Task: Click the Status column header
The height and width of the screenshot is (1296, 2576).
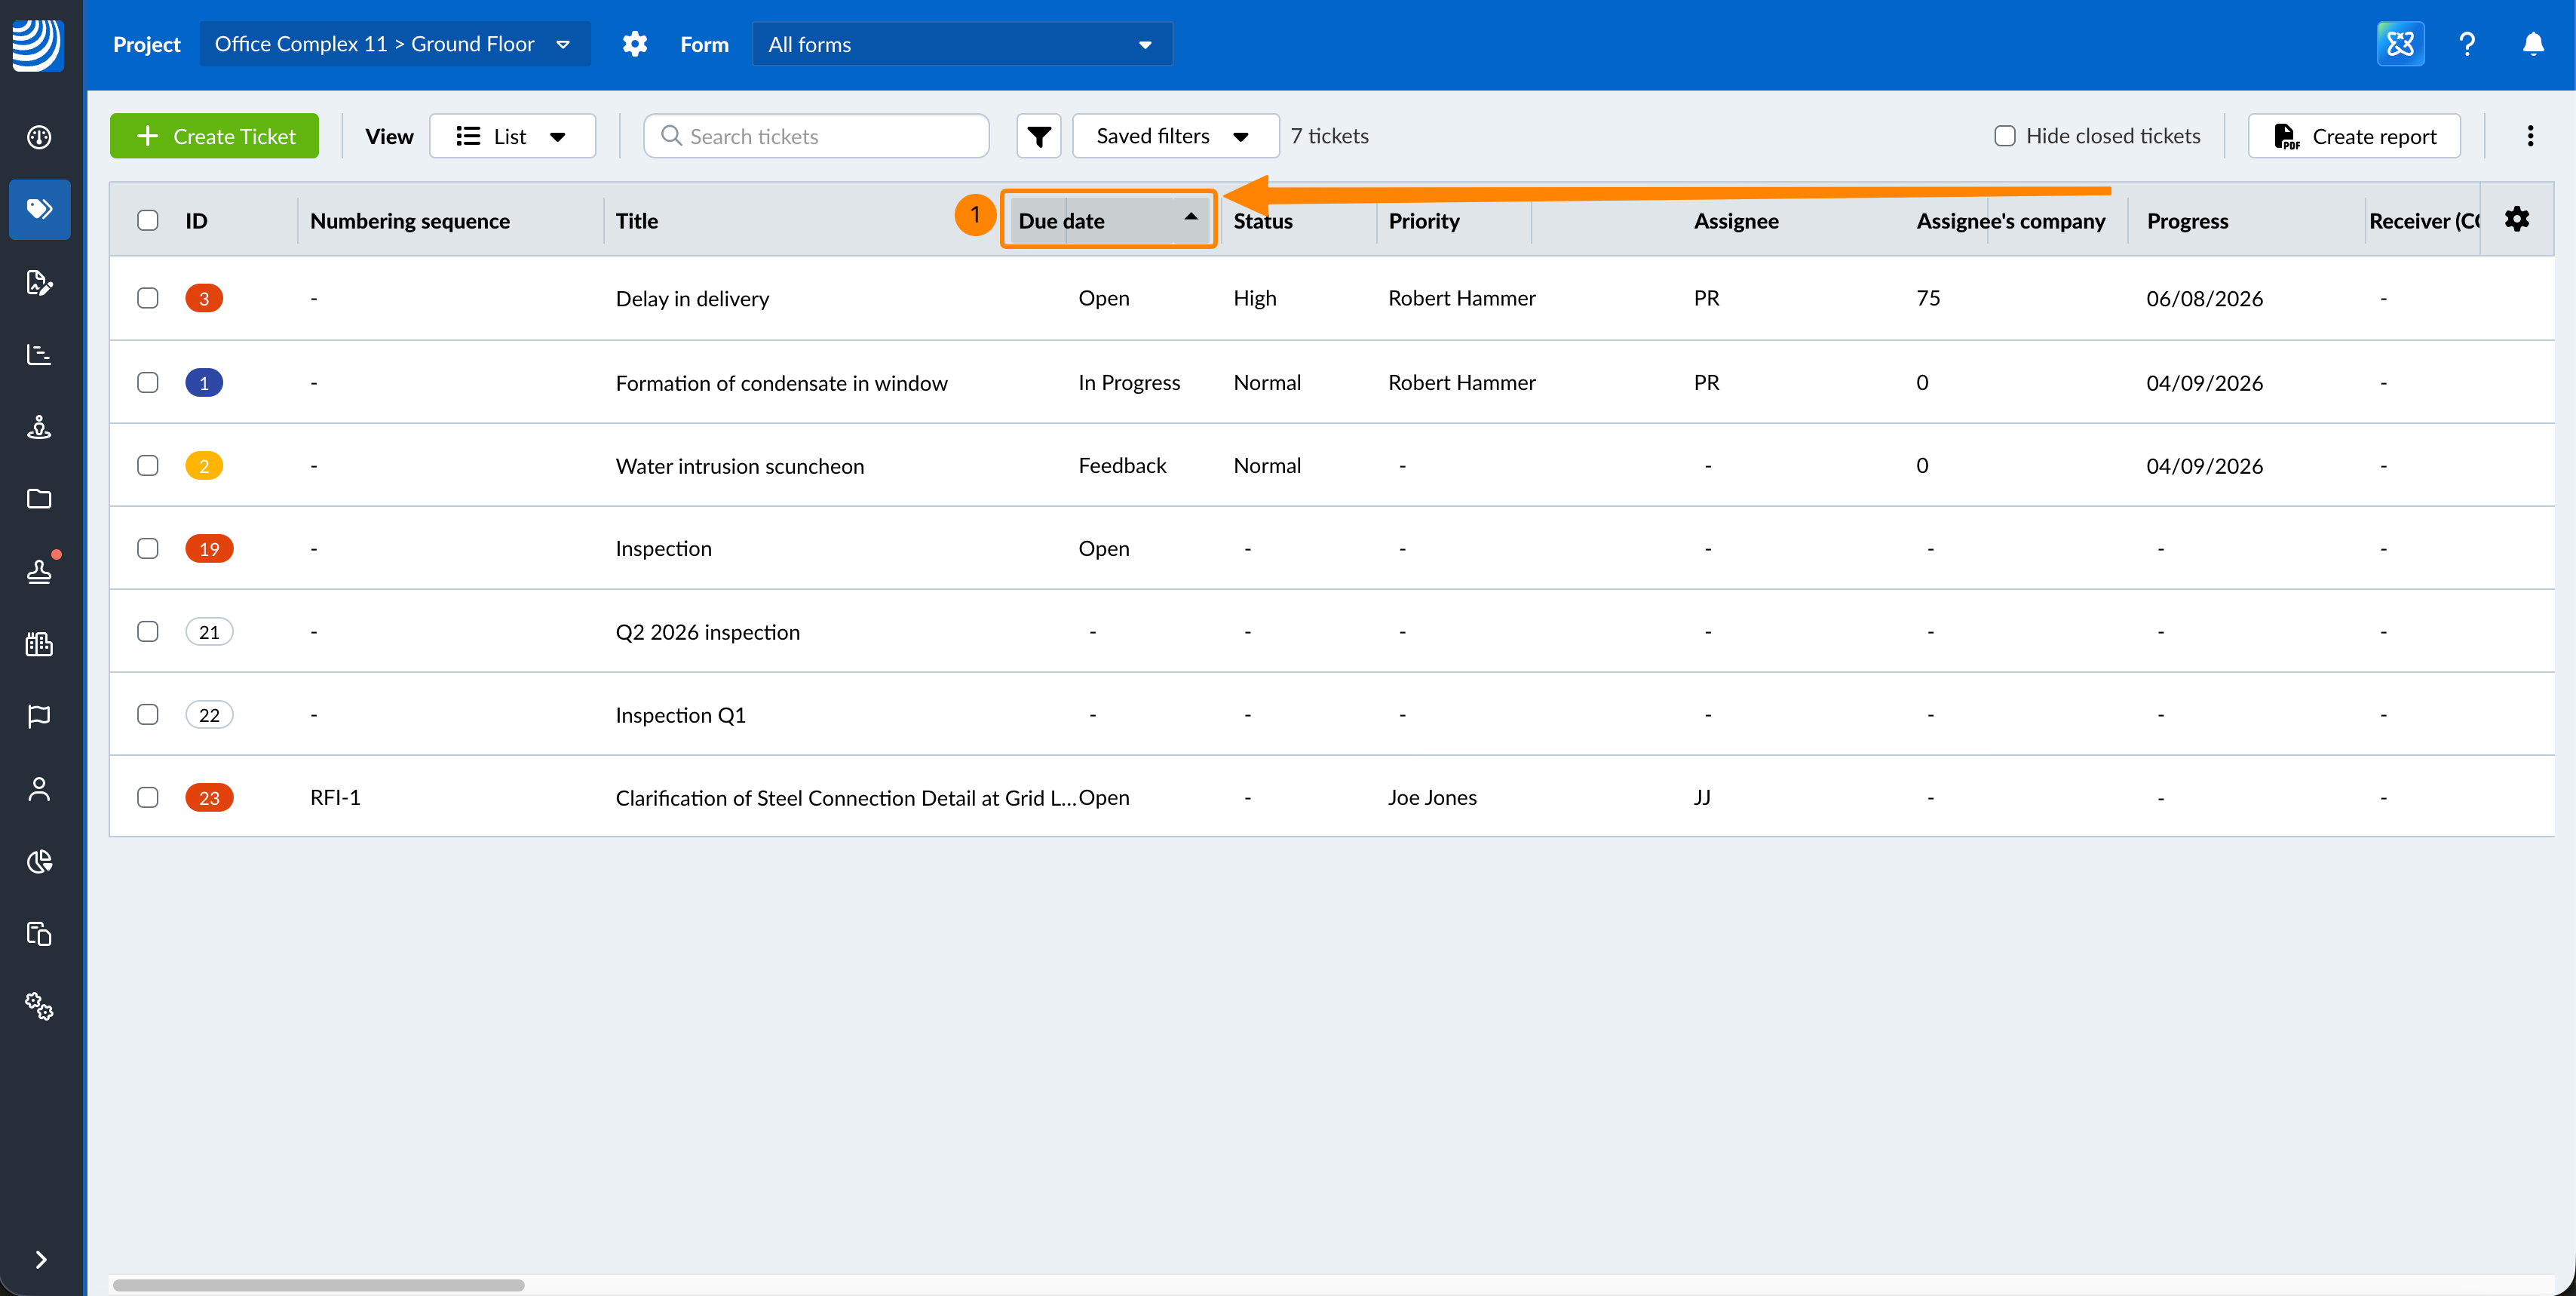Action: coord(1263,221)
